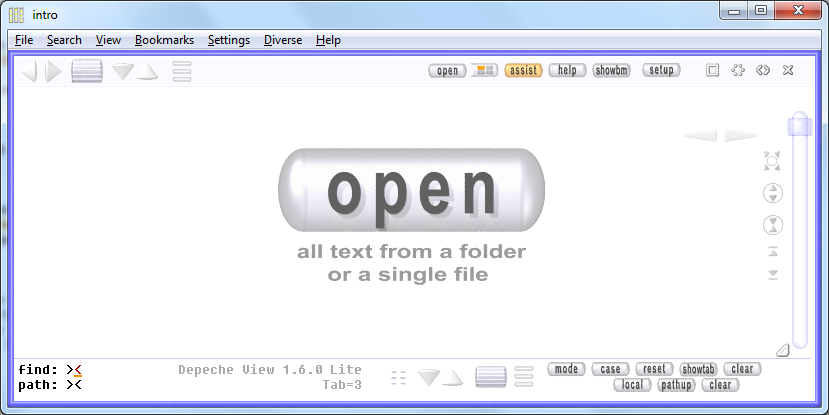Toggle the showtab button in bottom bar
Image resolution: width=829 pixels, height=415 pixels.
pyautogui.click(x=698, y=370)
